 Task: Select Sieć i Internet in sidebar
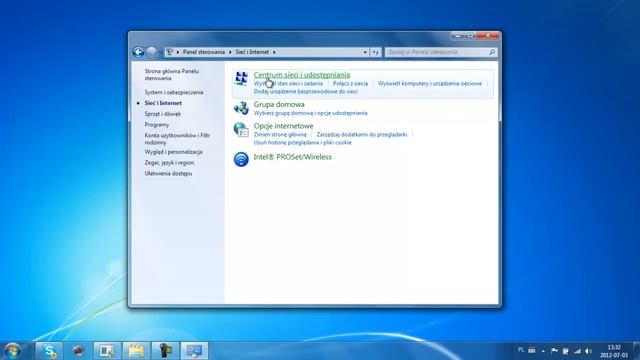(x=163, y=103)
